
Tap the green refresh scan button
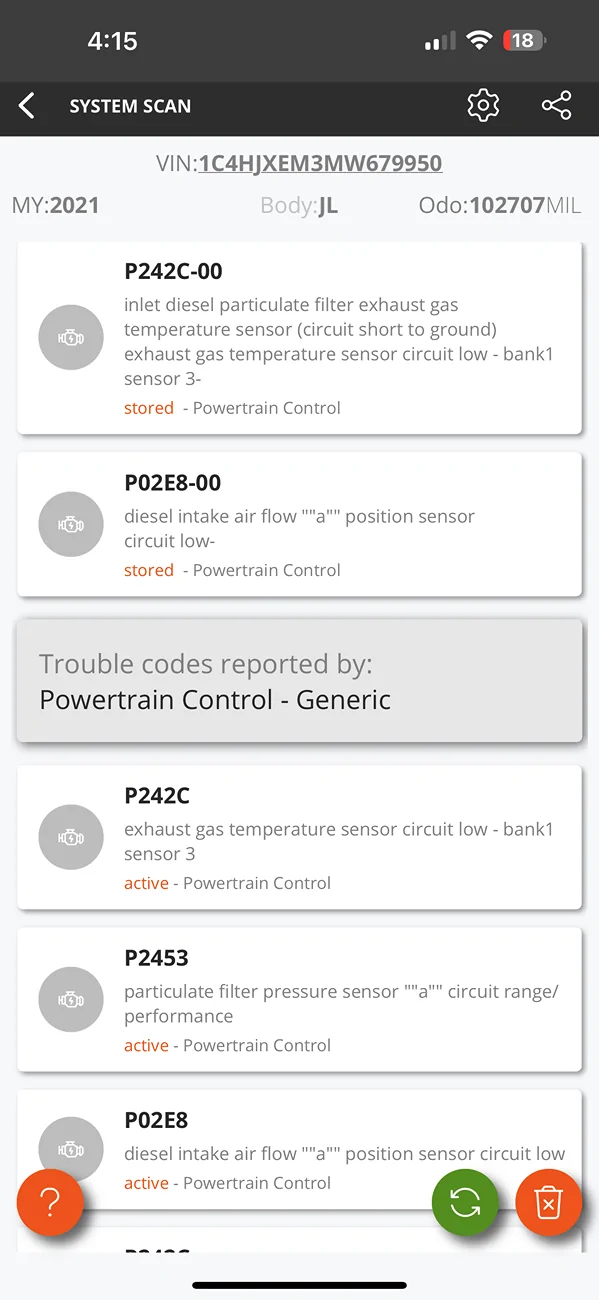click(465, 1203)
